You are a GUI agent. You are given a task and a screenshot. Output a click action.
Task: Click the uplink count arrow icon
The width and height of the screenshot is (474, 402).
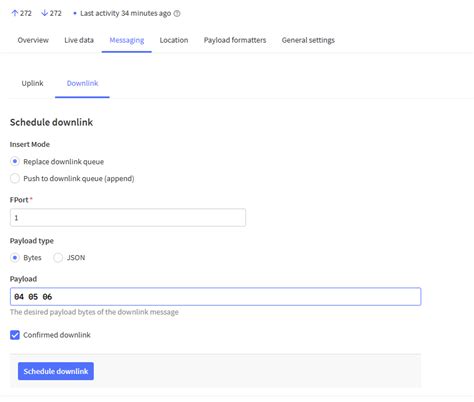tap(15, 13)
